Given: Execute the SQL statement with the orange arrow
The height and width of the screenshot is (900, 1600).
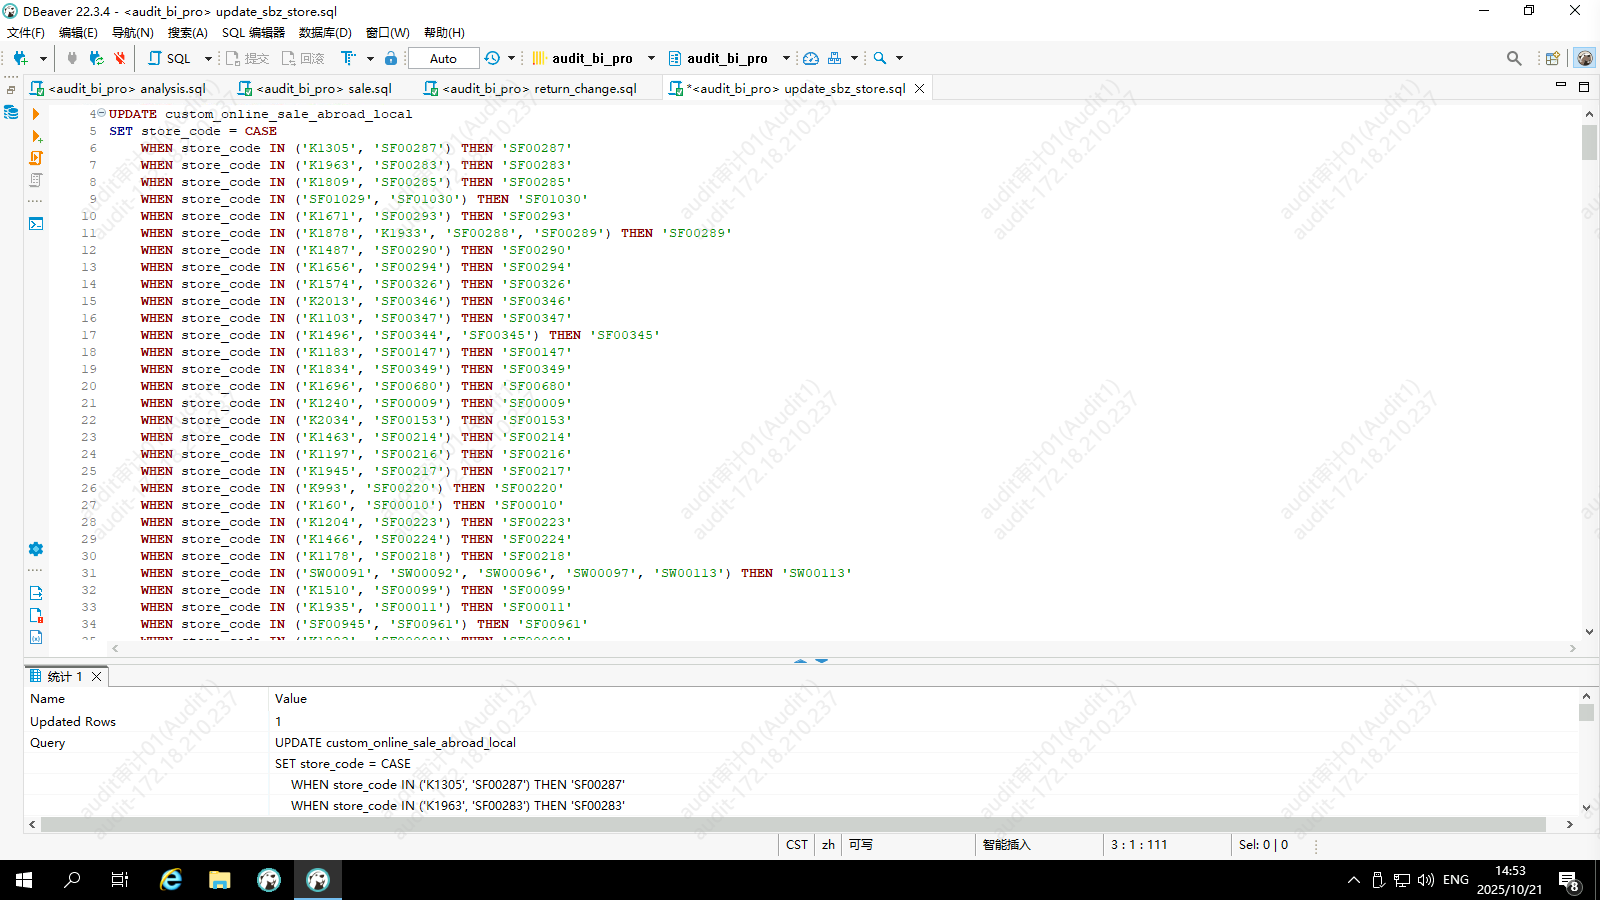Looking at the screenshot, I should 36,114.
